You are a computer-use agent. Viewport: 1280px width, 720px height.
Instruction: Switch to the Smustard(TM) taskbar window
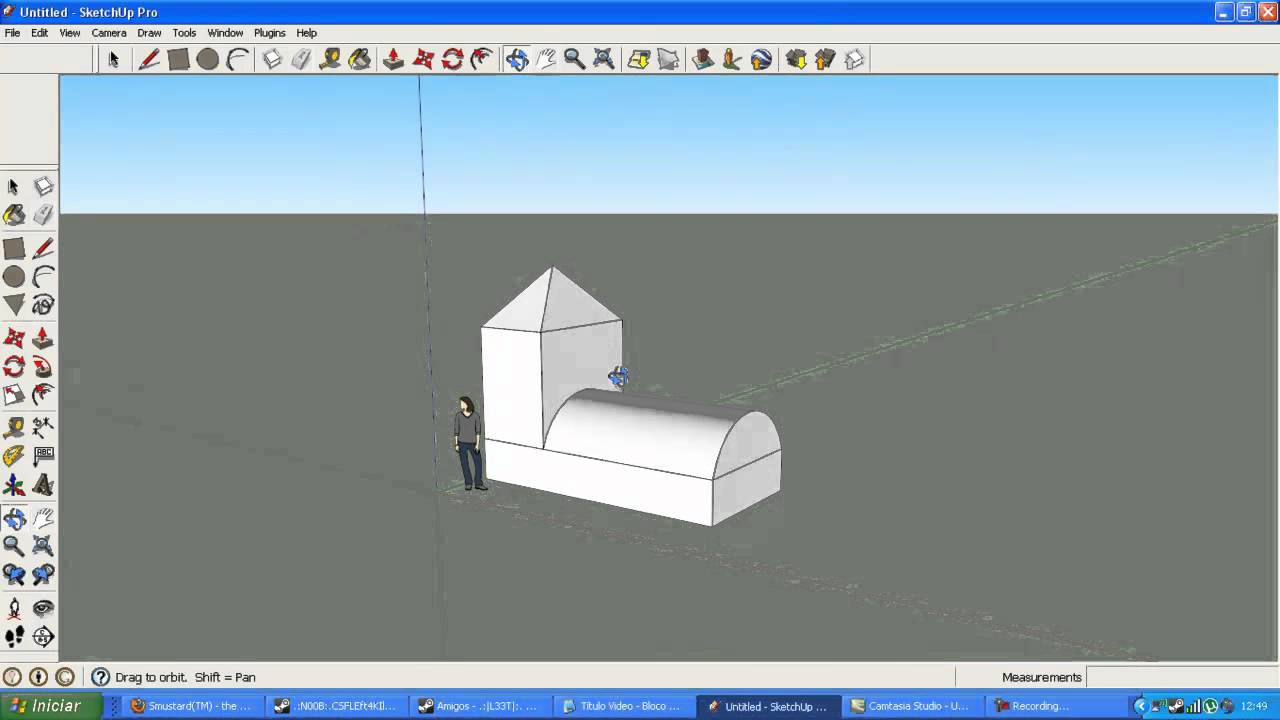coord(192,706)
